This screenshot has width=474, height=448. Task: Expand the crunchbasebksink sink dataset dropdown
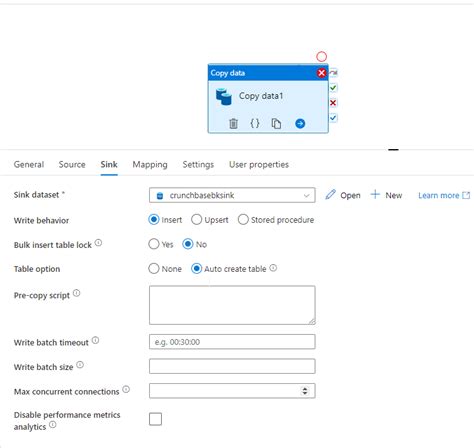[232, 195]
